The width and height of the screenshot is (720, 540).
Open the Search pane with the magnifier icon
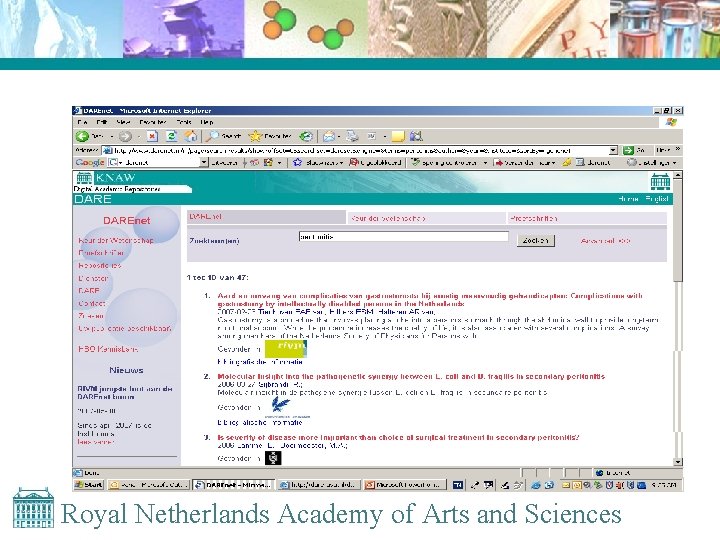point(212,136)
